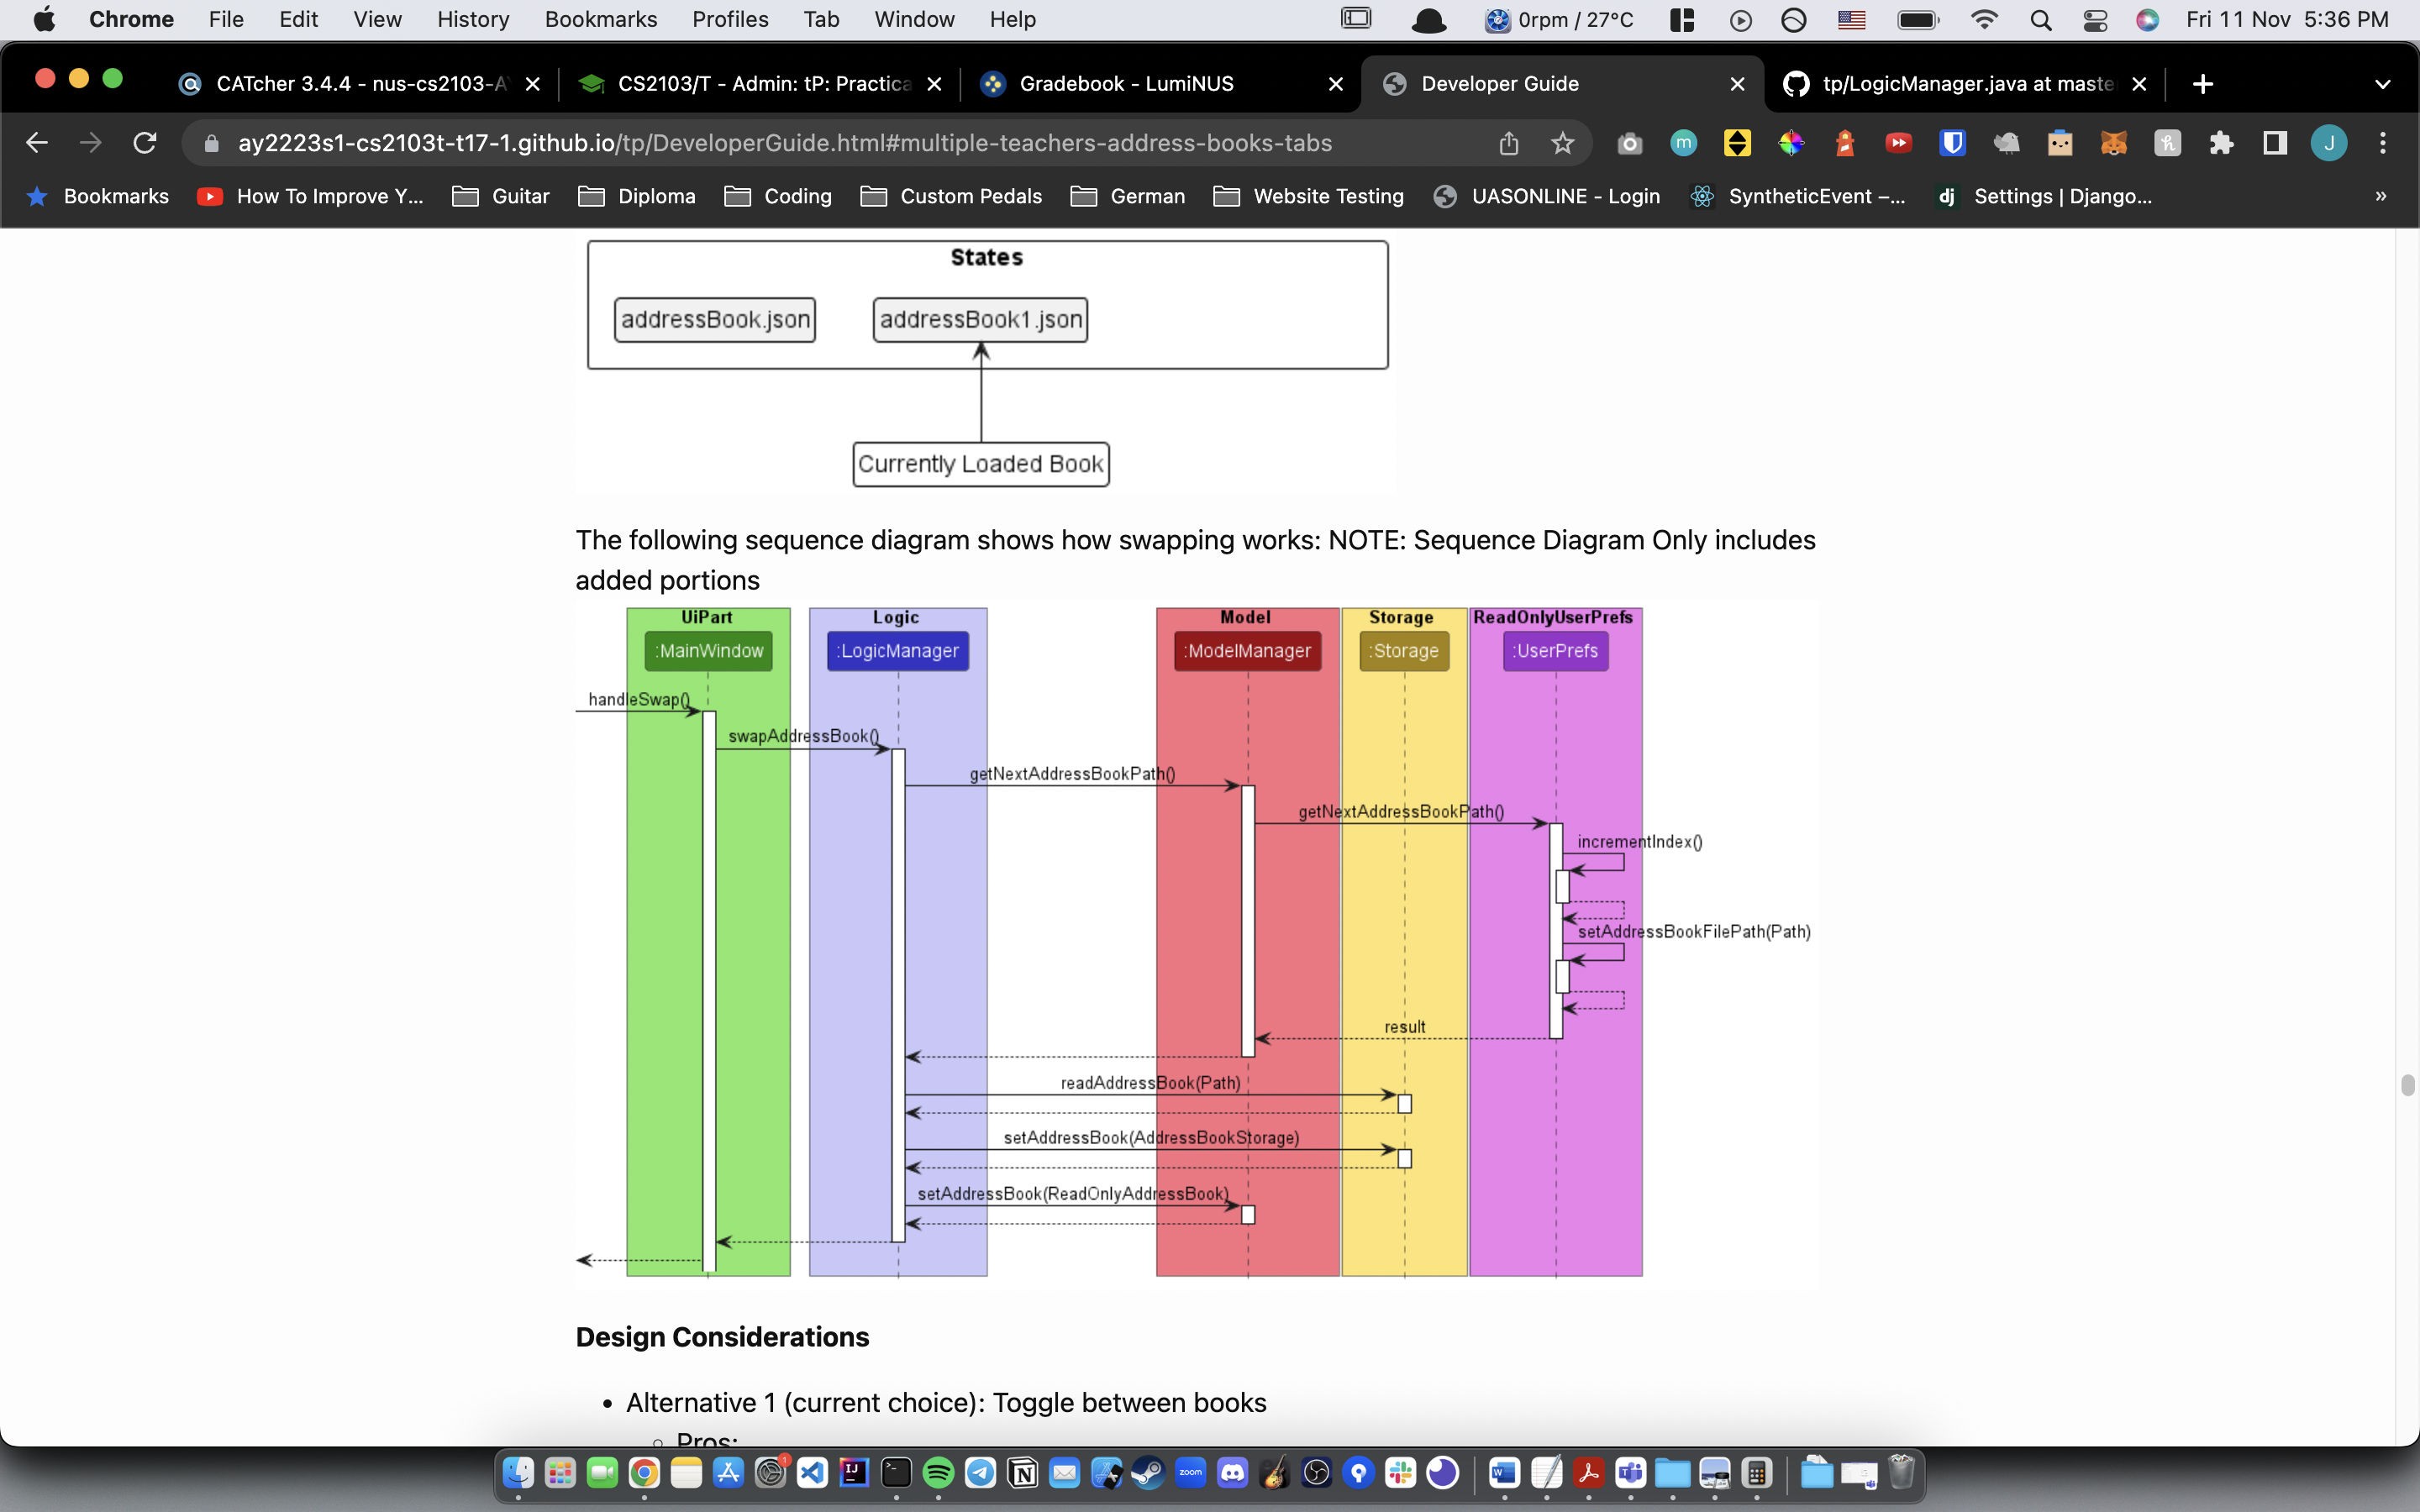Toggle the side panel icon
Screen dimensions: 2420x1512
(2275, 143)
